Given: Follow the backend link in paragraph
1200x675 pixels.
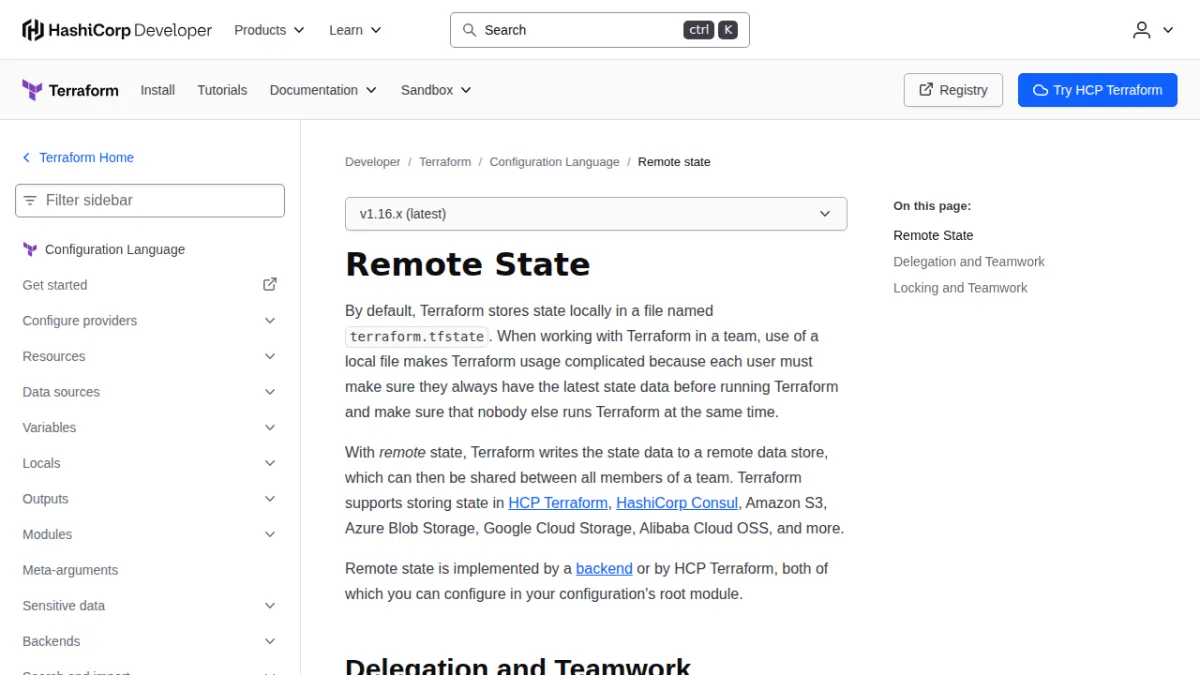Looking at the screenshot, I should (604, 569).
